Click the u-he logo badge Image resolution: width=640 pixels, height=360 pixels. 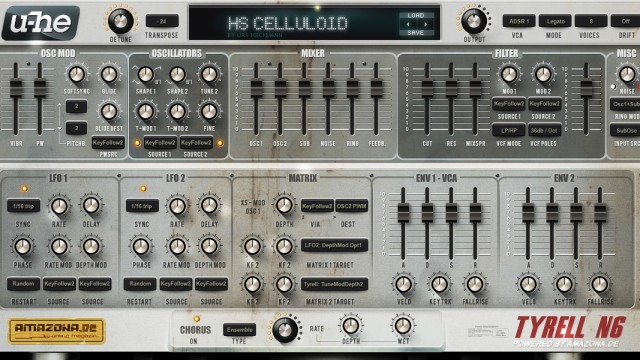click(x=41, y=23)
